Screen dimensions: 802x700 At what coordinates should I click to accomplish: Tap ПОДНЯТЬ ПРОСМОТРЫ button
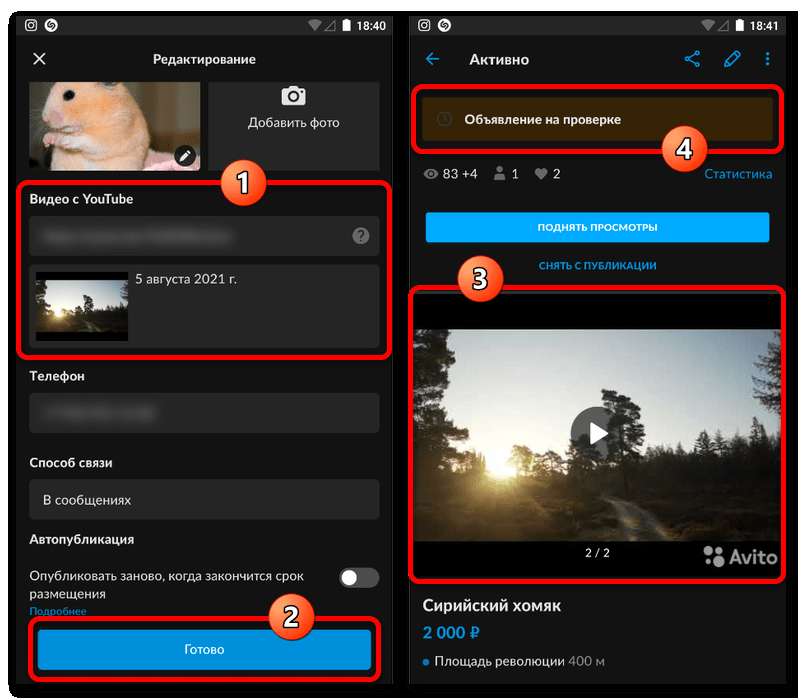tap(597, 227)
